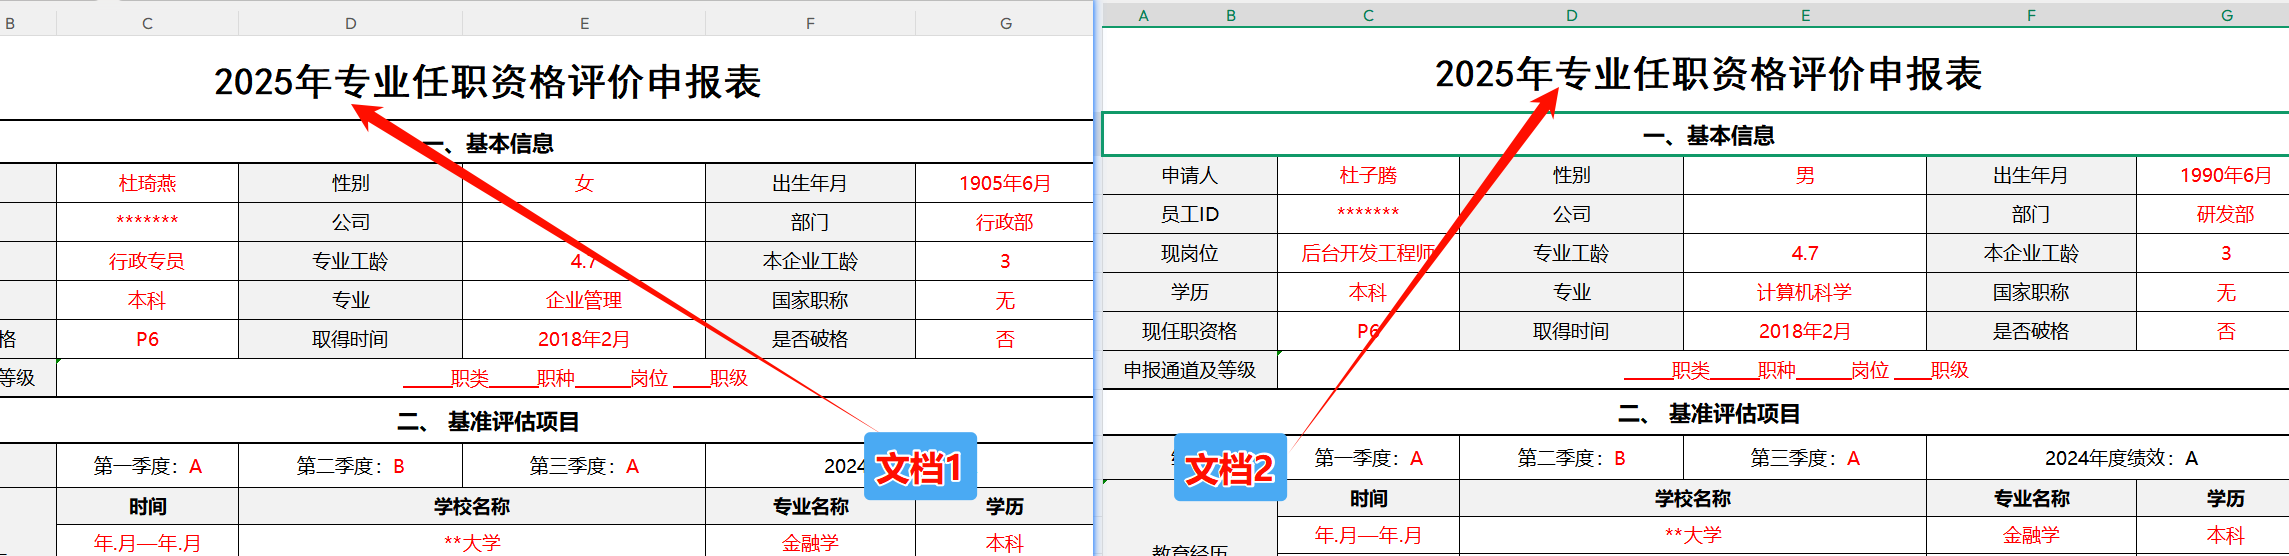
Task: Select 专业工龄 label in left document
Action: point(350,261)
